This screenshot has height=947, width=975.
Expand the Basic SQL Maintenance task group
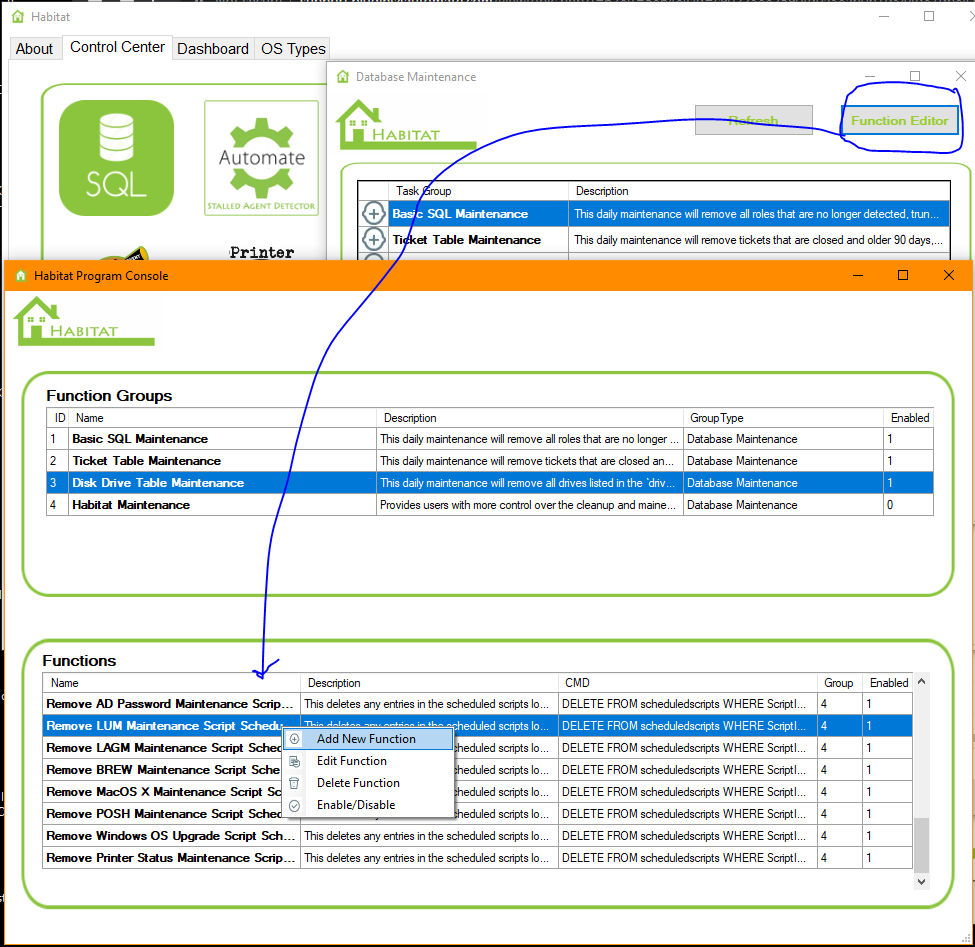pos(373,213)
